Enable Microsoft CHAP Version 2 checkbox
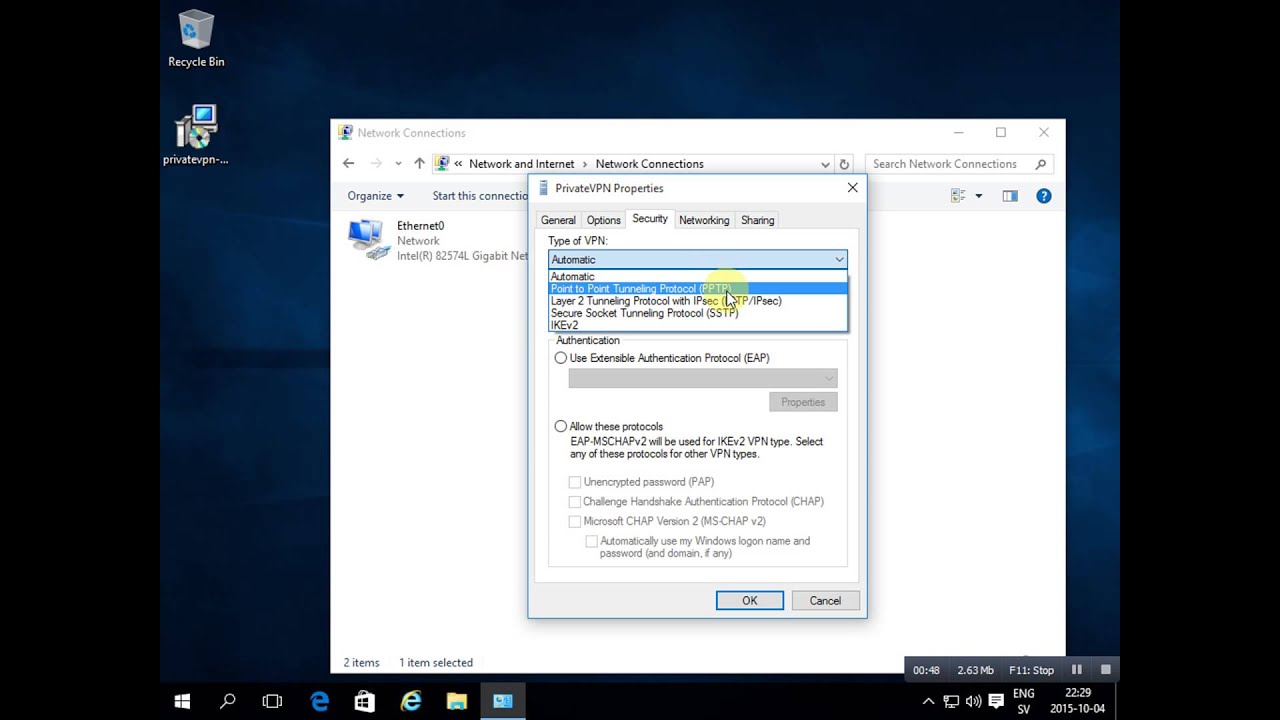 tap(575, 522)
